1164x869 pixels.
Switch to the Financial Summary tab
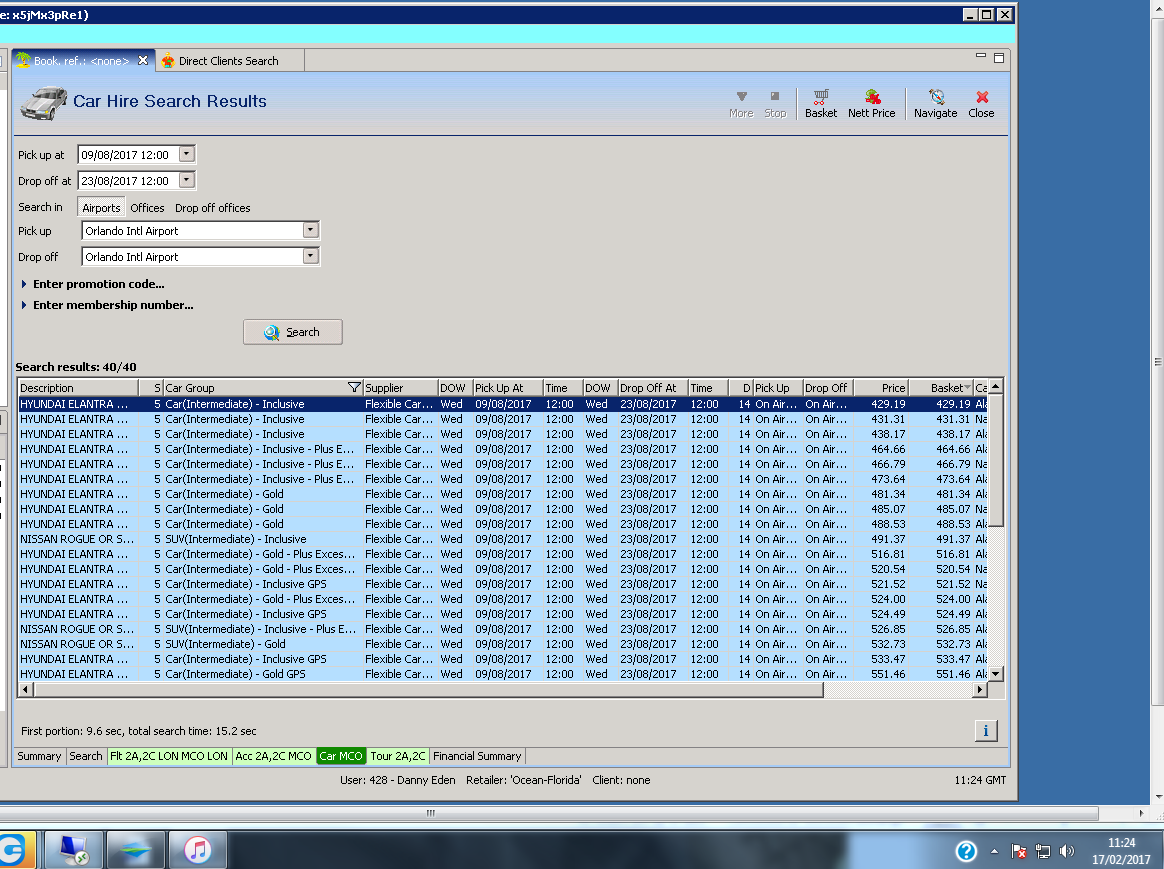(x=477, y=756)
